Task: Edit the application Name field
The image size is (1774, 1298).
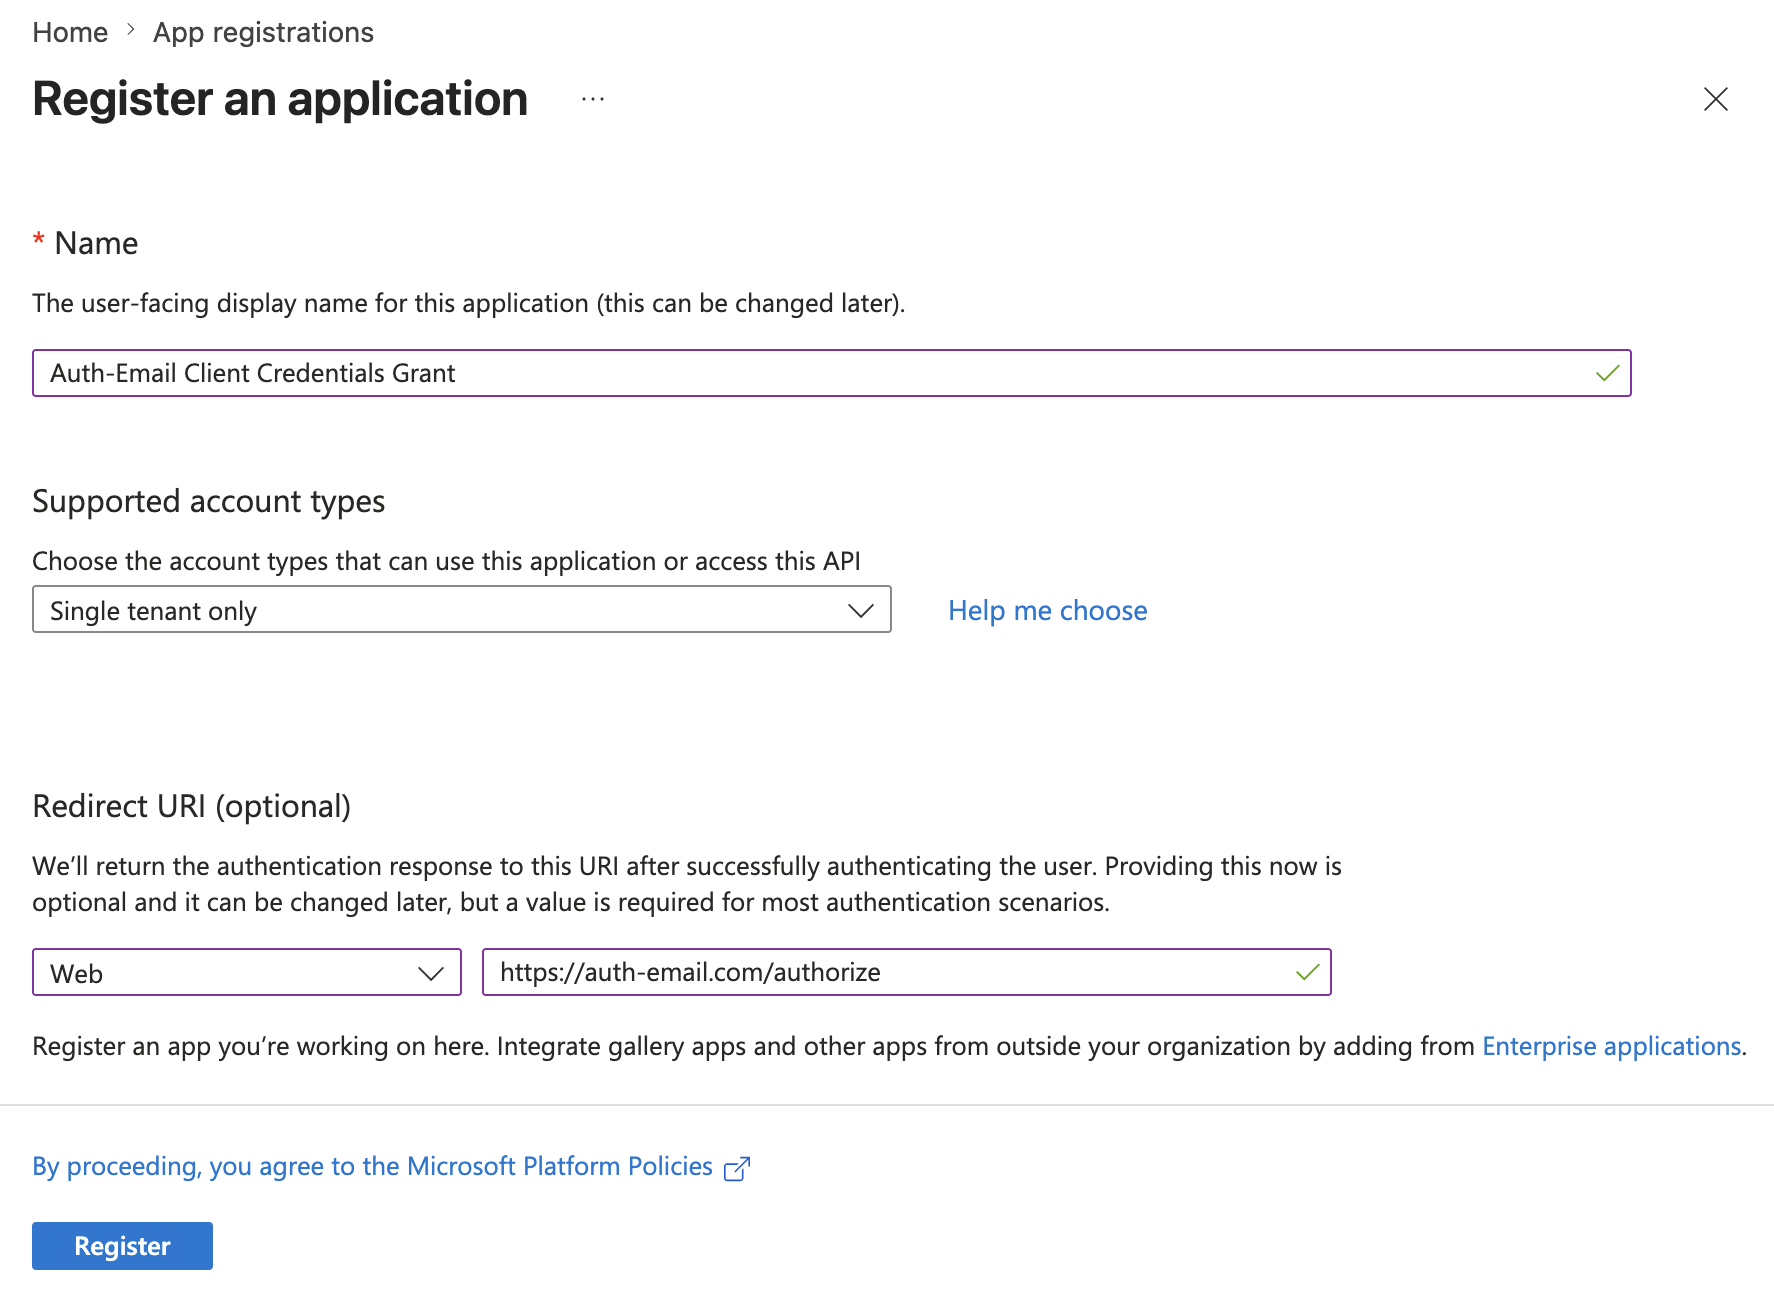Action: point(831,373)
